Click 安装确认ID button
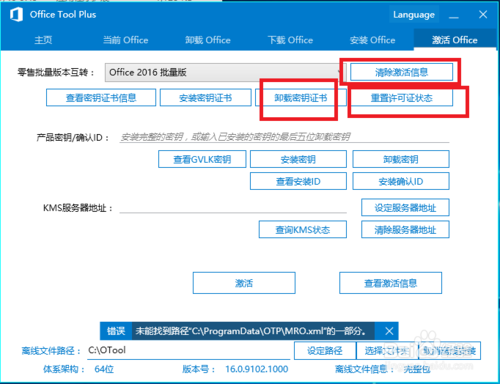 (401, 181)
